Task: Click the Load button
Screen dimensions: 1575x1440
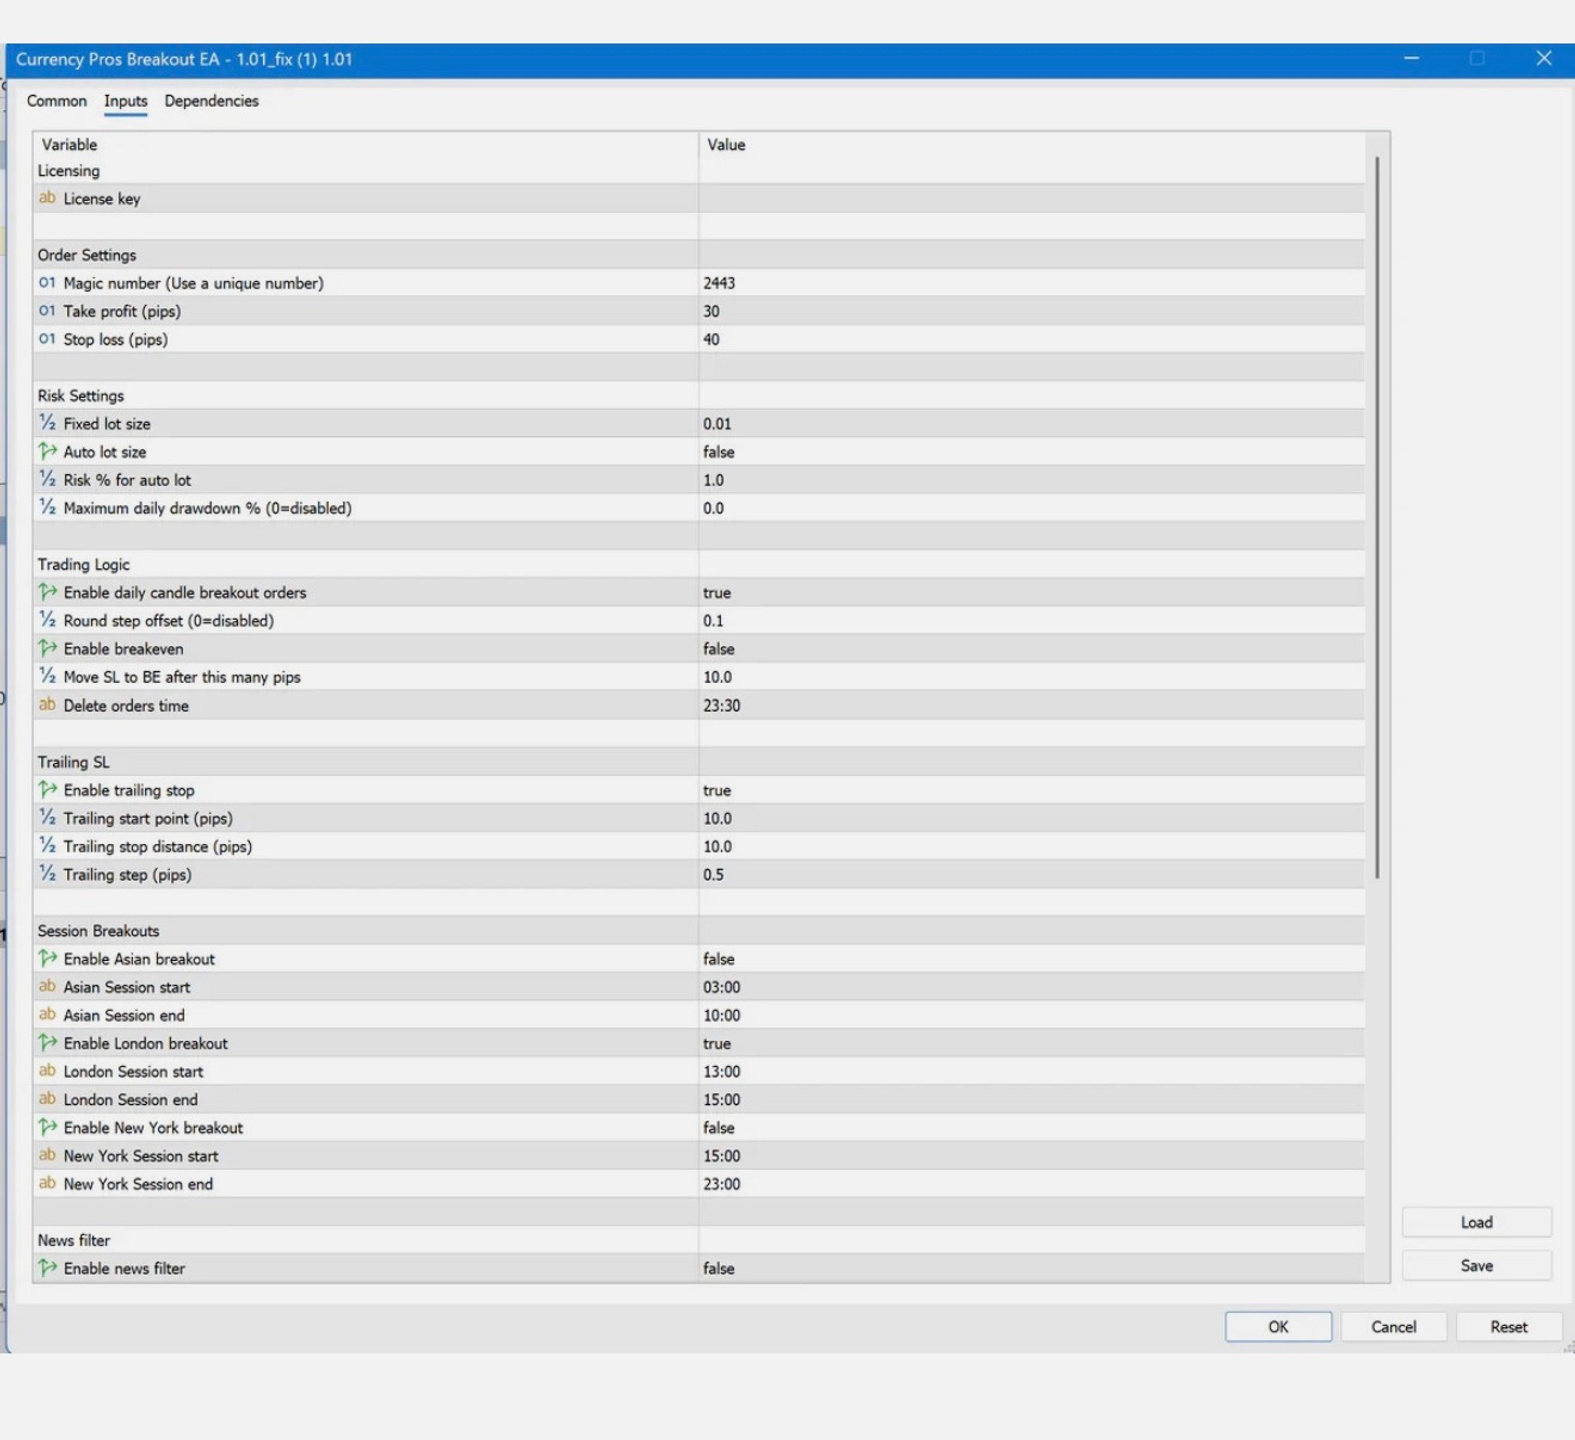Action: click(x=1476, y=1222)
